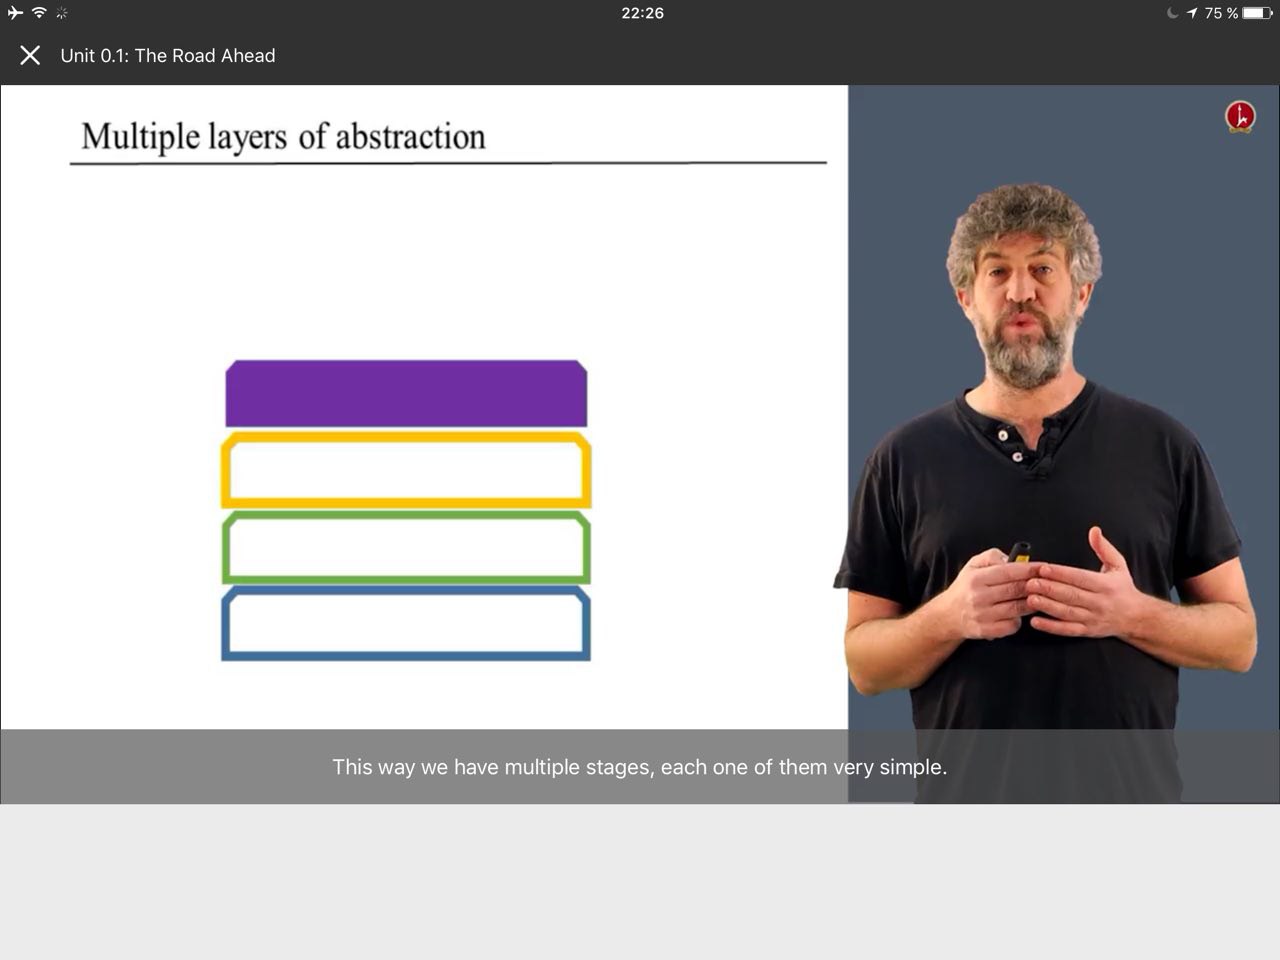Close the video with the X icon

click(x=30, y=56)
